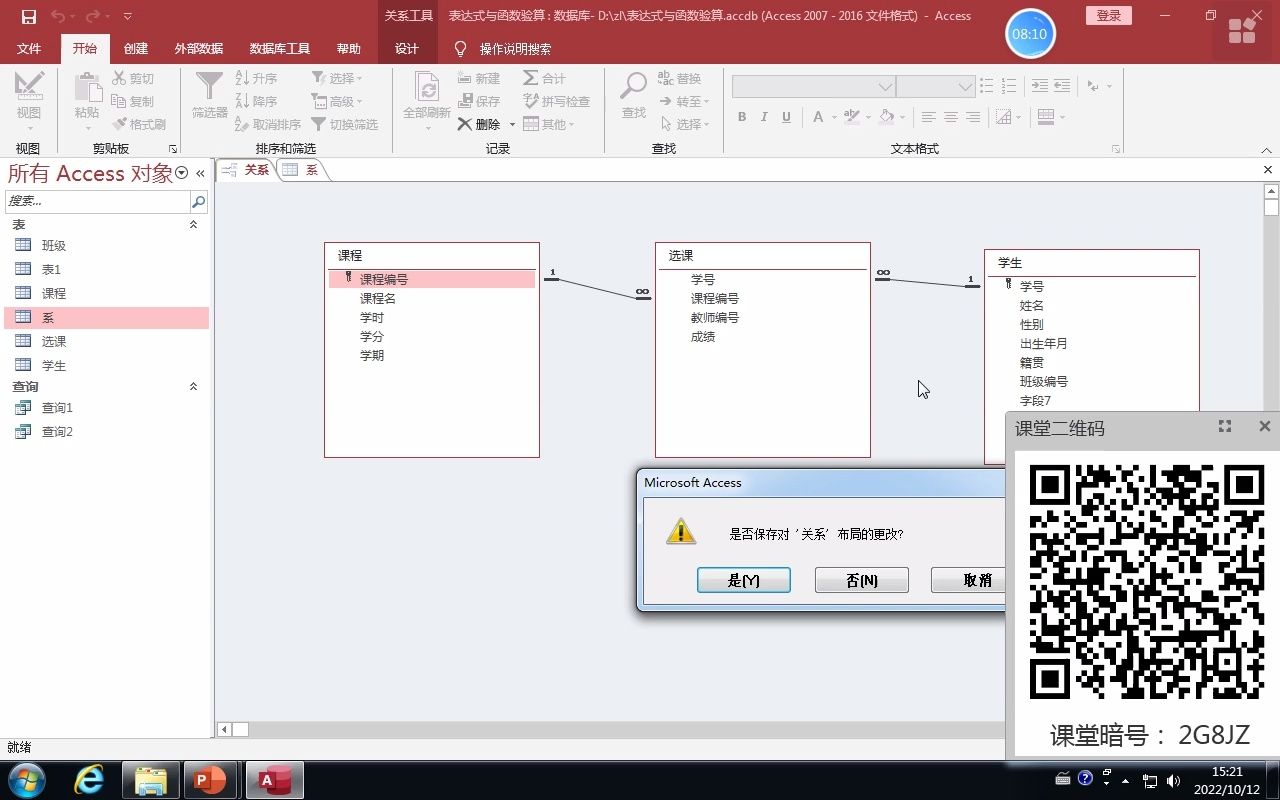Viewport: 1280px width, 800px height.
Task: Switch to the Create (创建) ribbon tab
Action: (x=136, y=49)
